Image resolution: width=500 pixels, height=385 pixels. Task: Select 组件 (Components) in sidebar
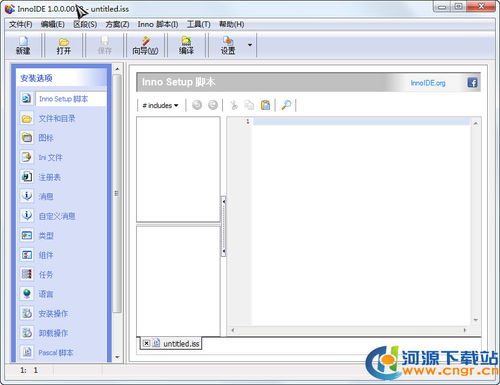click(x=46, y=255)
